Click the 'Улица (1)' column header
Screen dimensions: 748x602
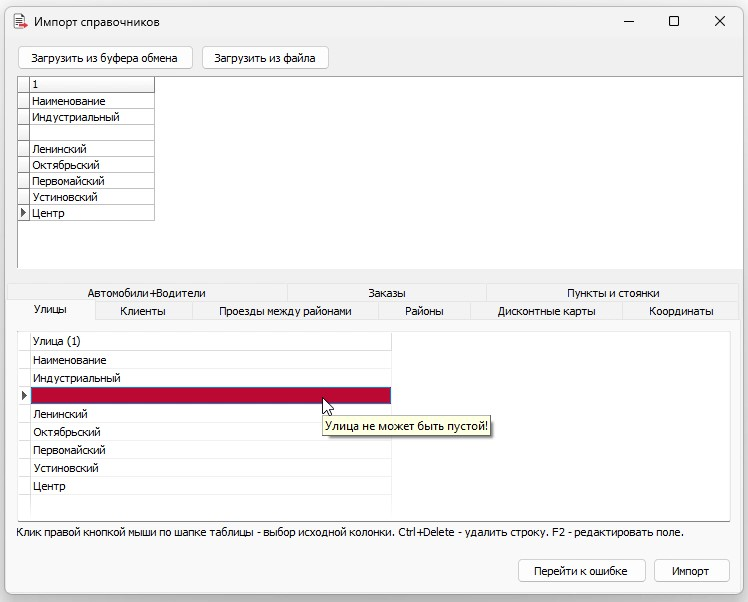[x=210, y=342]
